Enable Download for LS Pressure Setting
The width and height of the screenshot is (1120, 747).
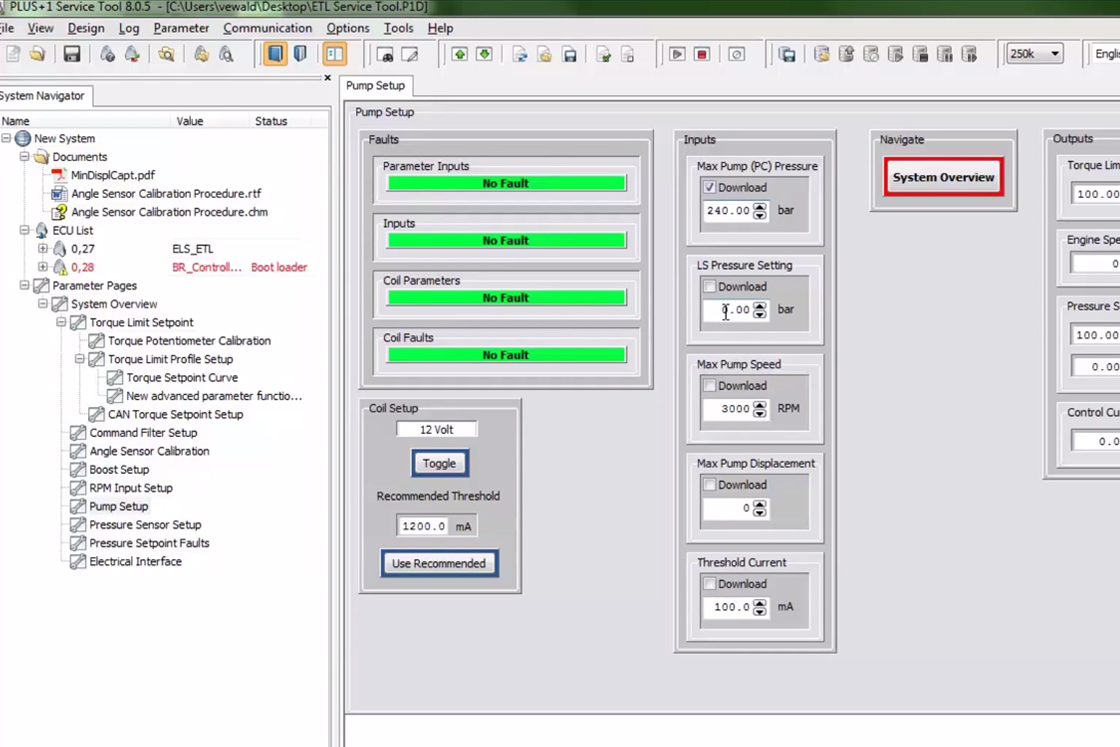pyautogui.click(x=709, y=287)
